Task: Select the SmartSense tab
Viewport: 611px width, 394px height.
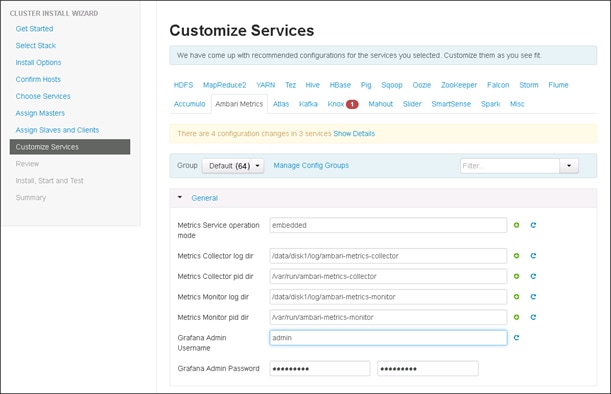Action: tap(451, 104)
